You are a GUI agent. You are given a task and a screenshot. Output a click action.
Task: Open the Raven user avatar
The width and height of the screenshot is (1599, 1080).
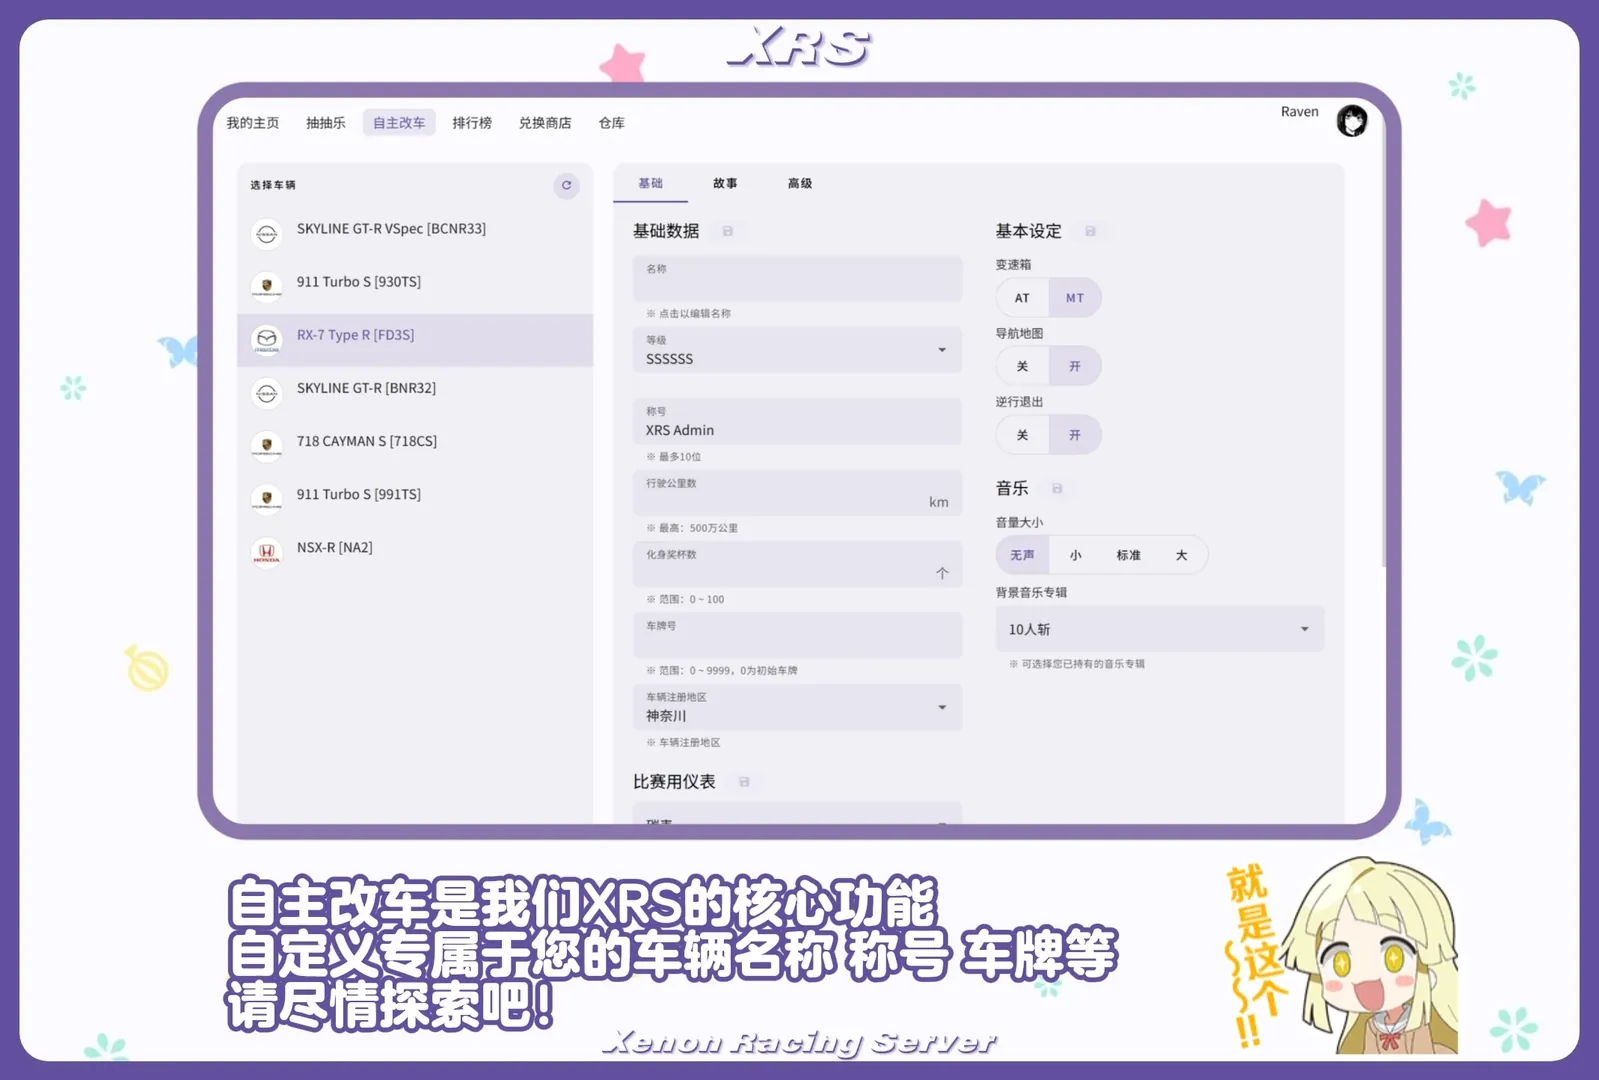point(1352,121)
